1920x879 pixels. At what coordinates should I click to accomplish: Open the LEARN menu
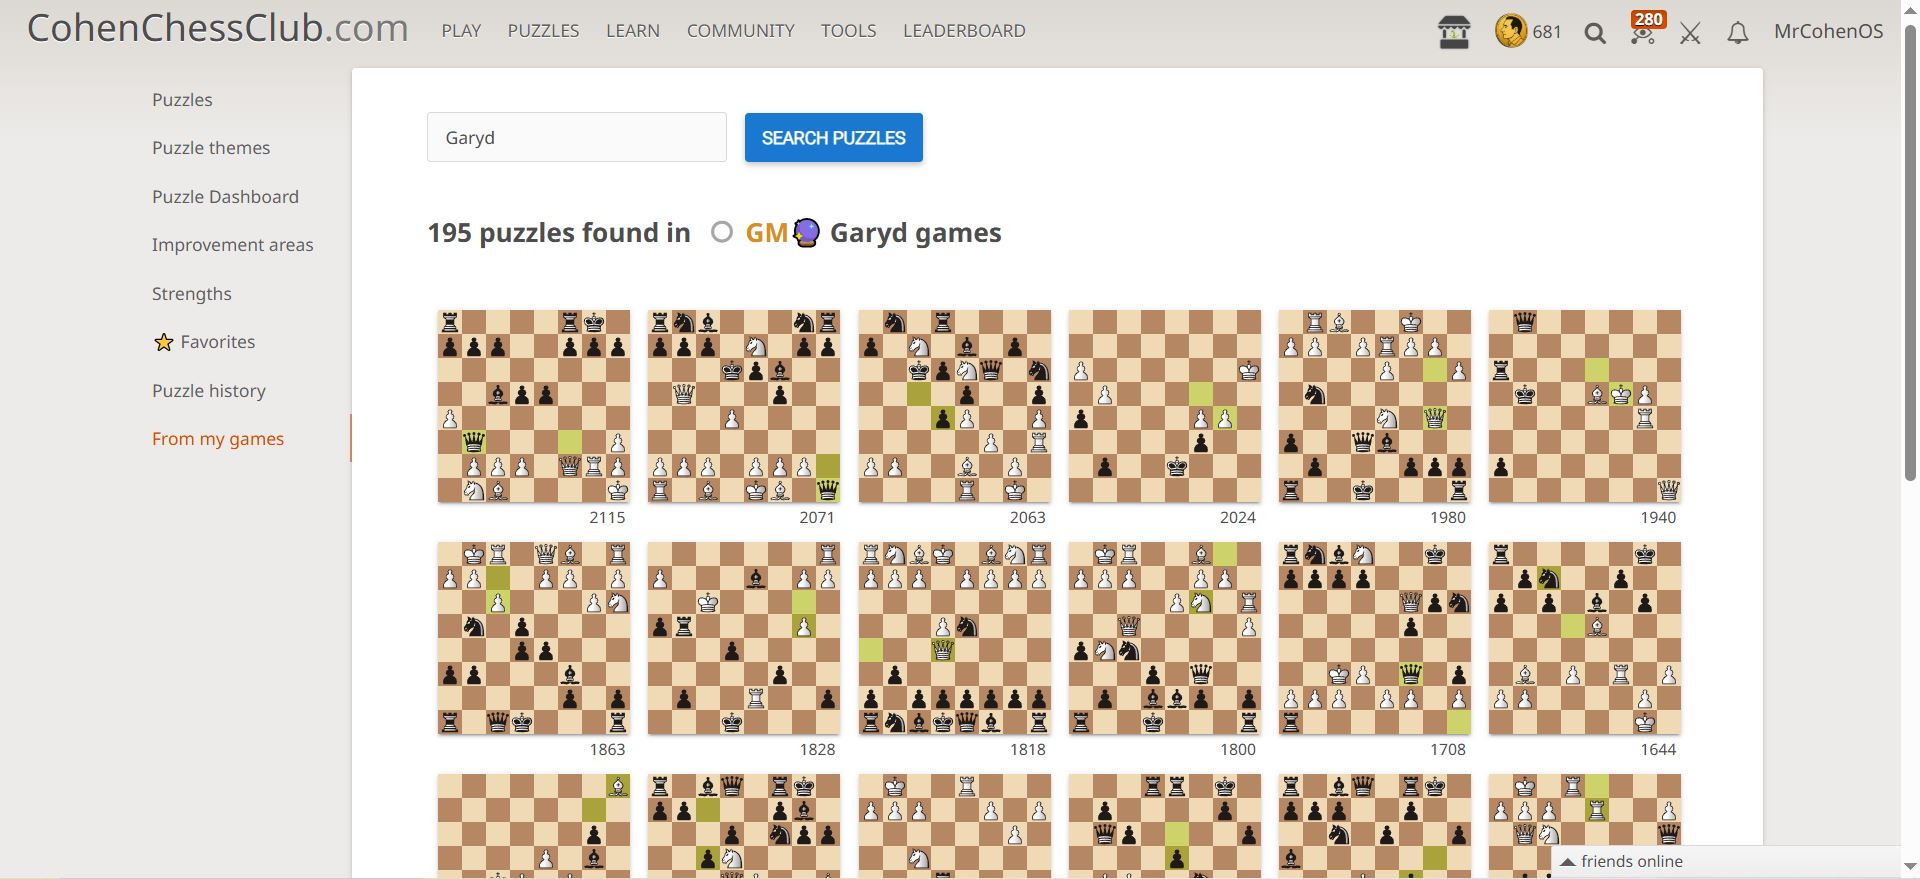pos(633,31)
